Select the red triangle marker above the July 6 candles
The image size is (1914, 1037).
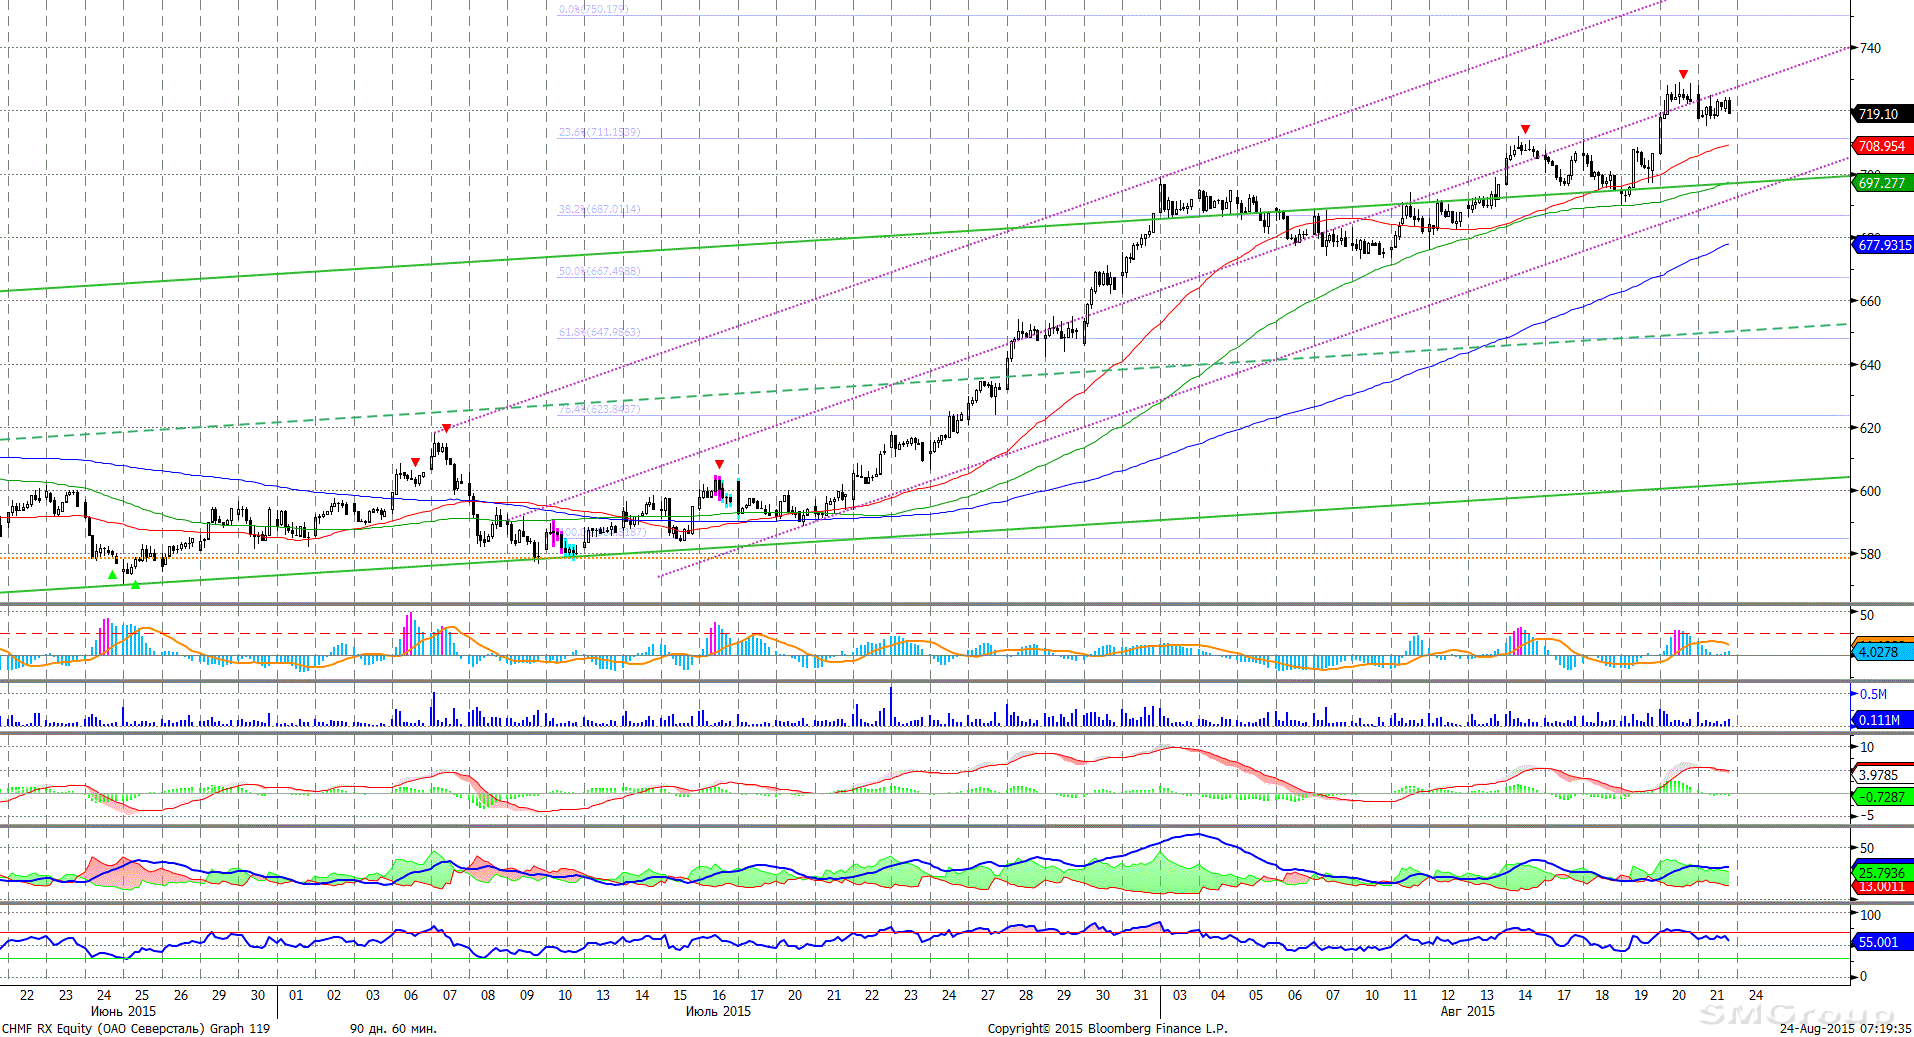pyautogui.click(x=415, y=462)
